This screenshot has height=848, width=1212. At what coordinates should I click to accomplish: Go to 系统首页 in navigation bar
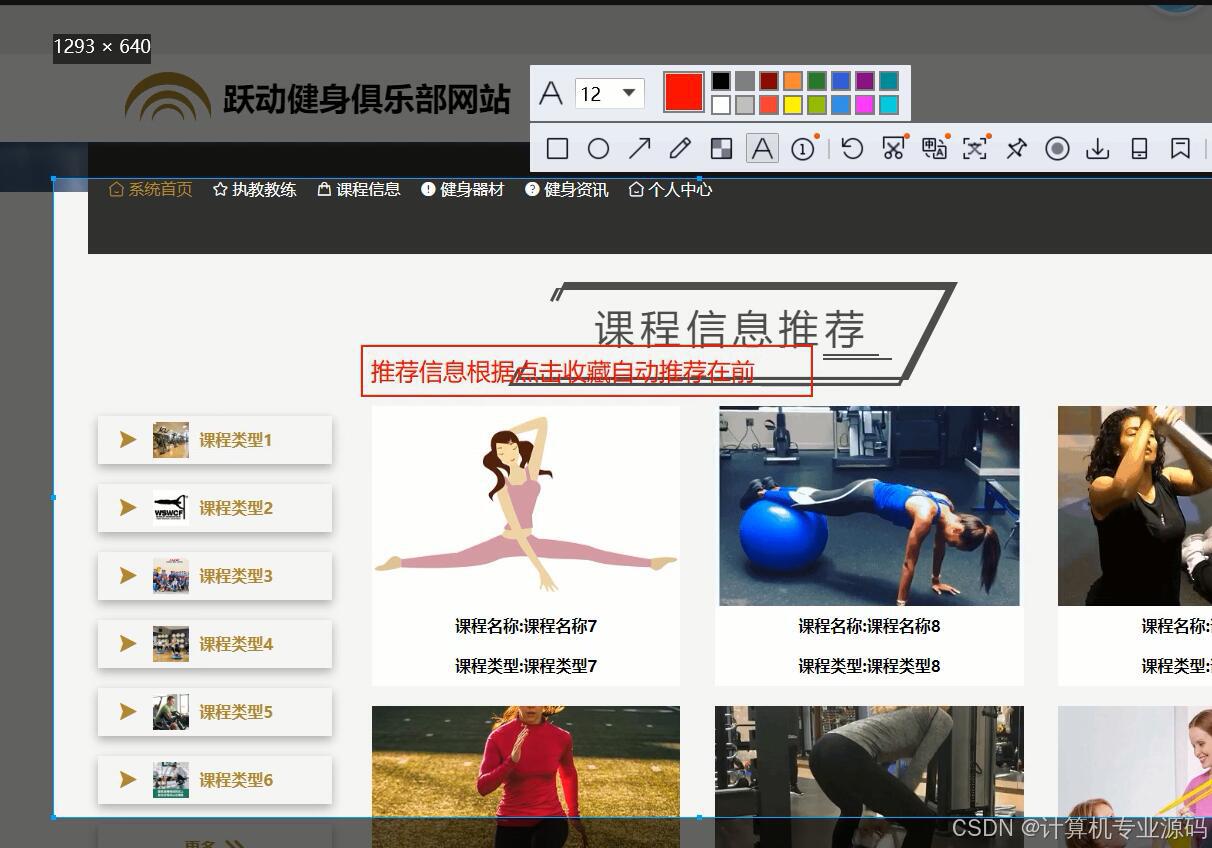click(x=150, y=189)
